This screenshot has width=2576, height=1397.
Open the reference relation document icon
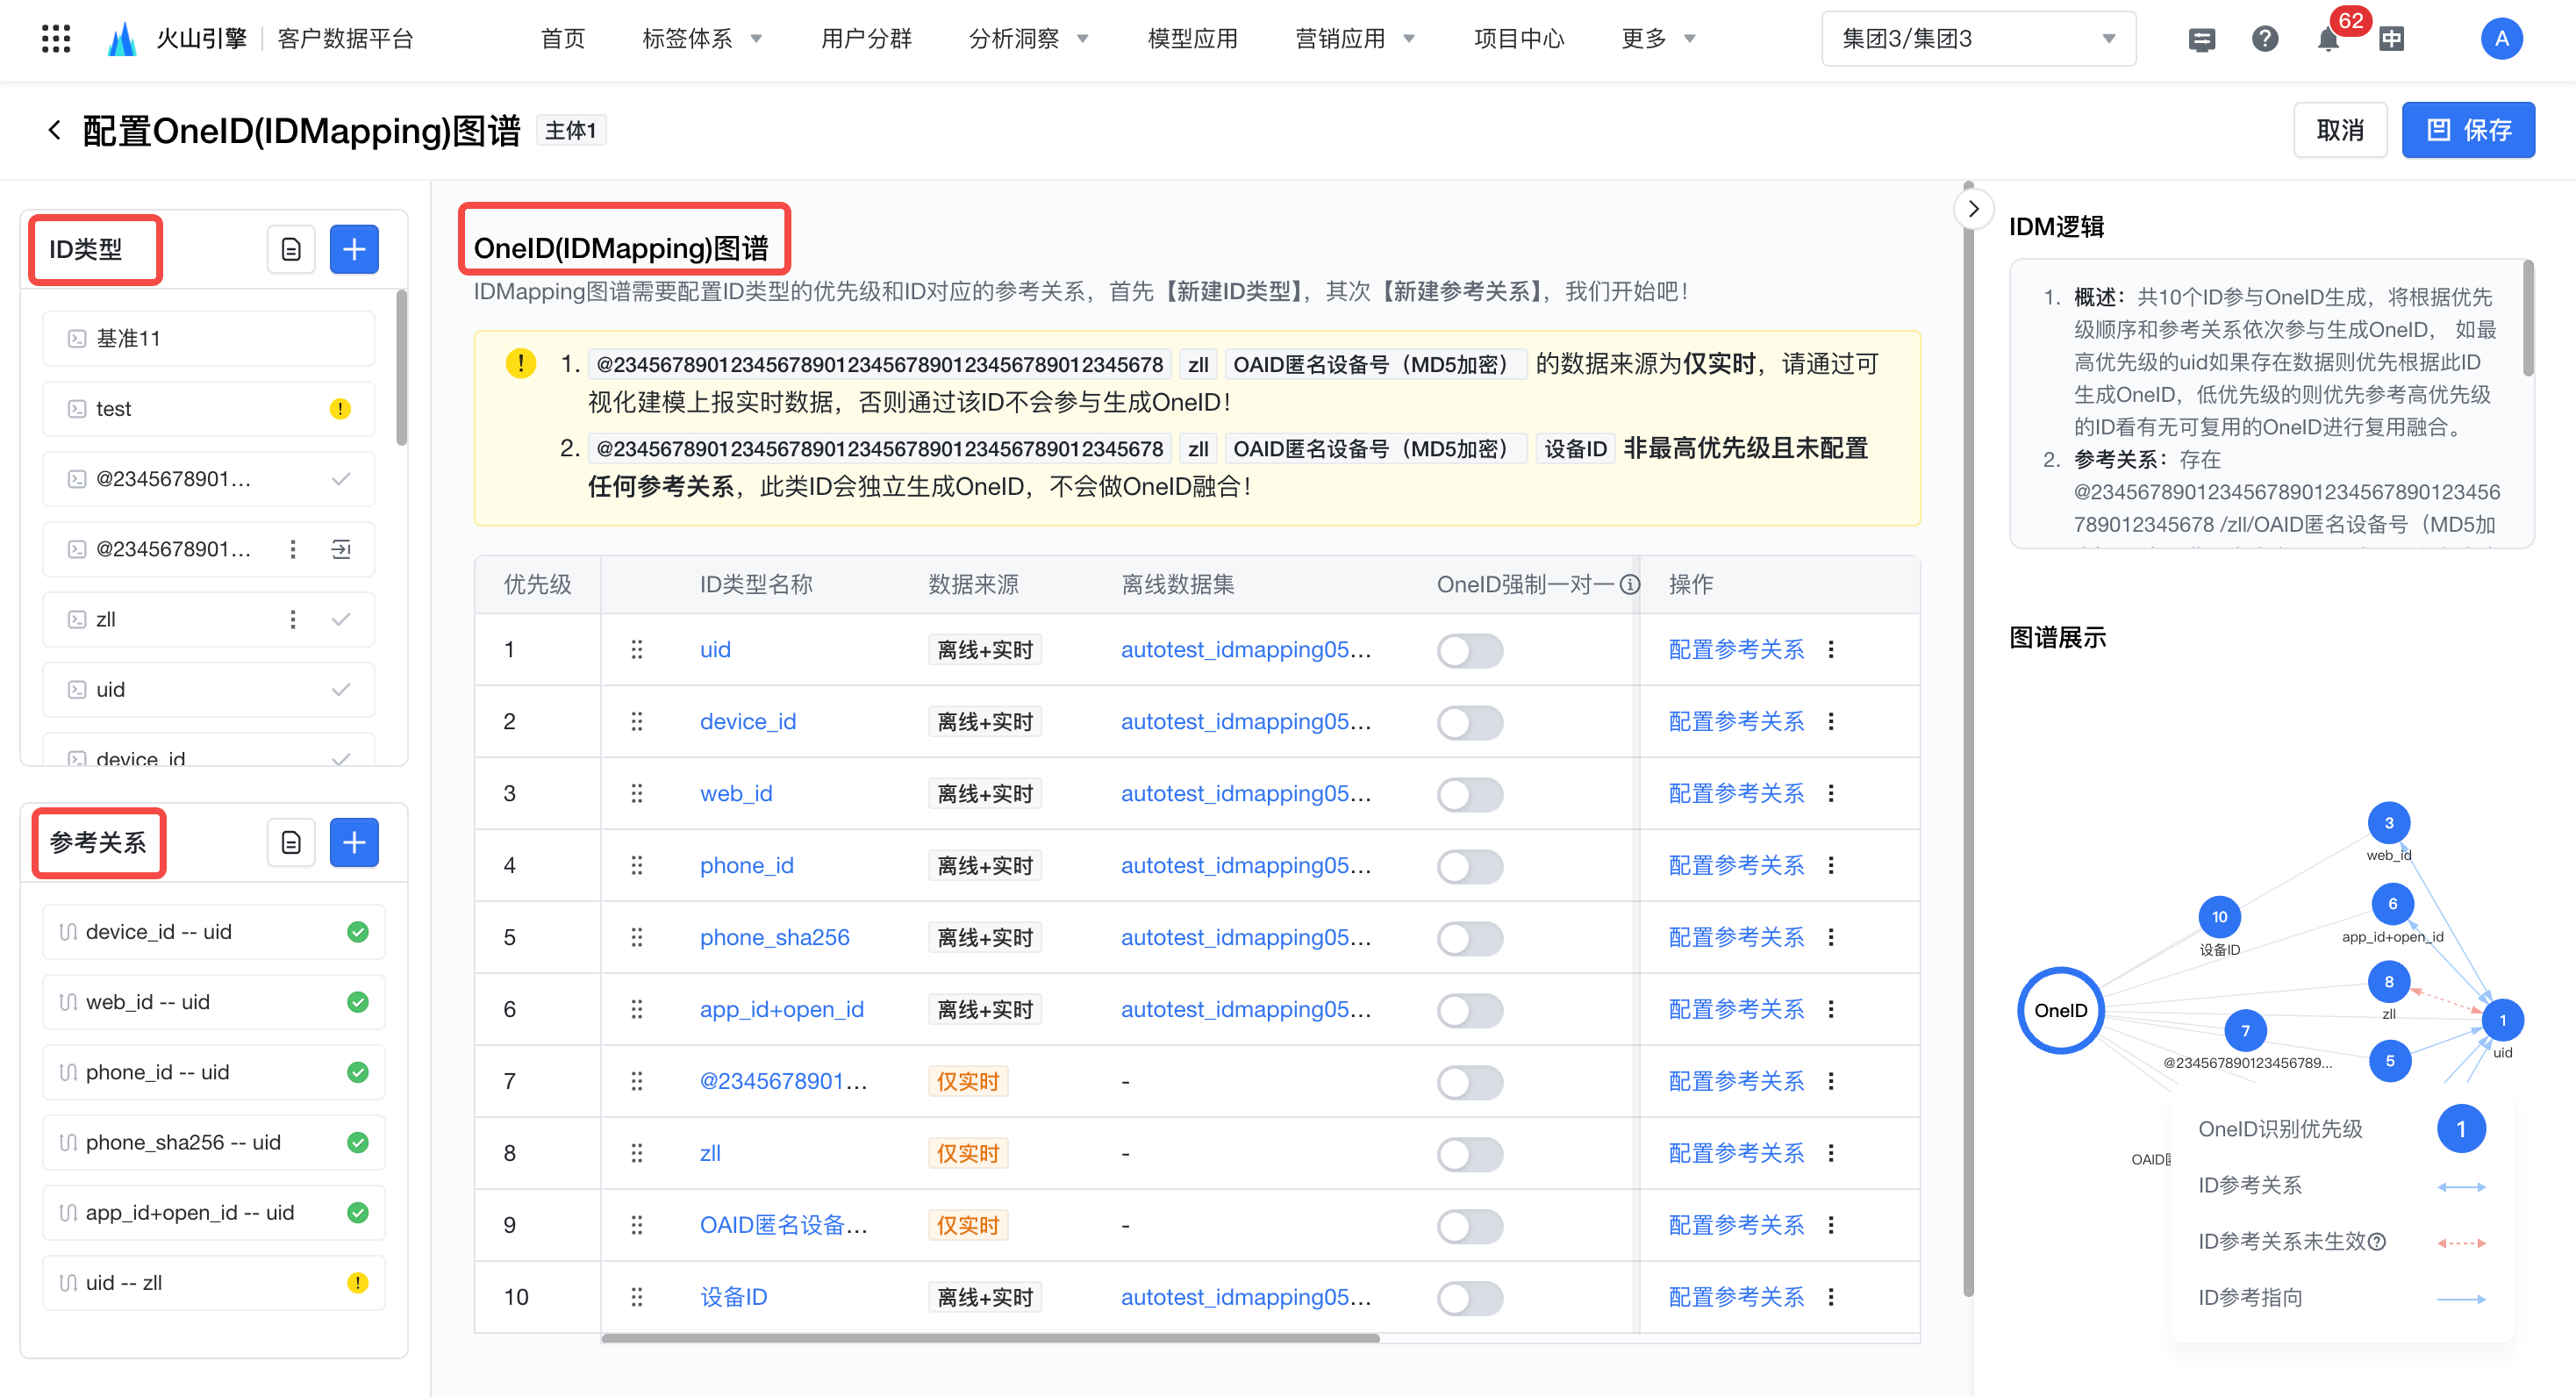291,842
